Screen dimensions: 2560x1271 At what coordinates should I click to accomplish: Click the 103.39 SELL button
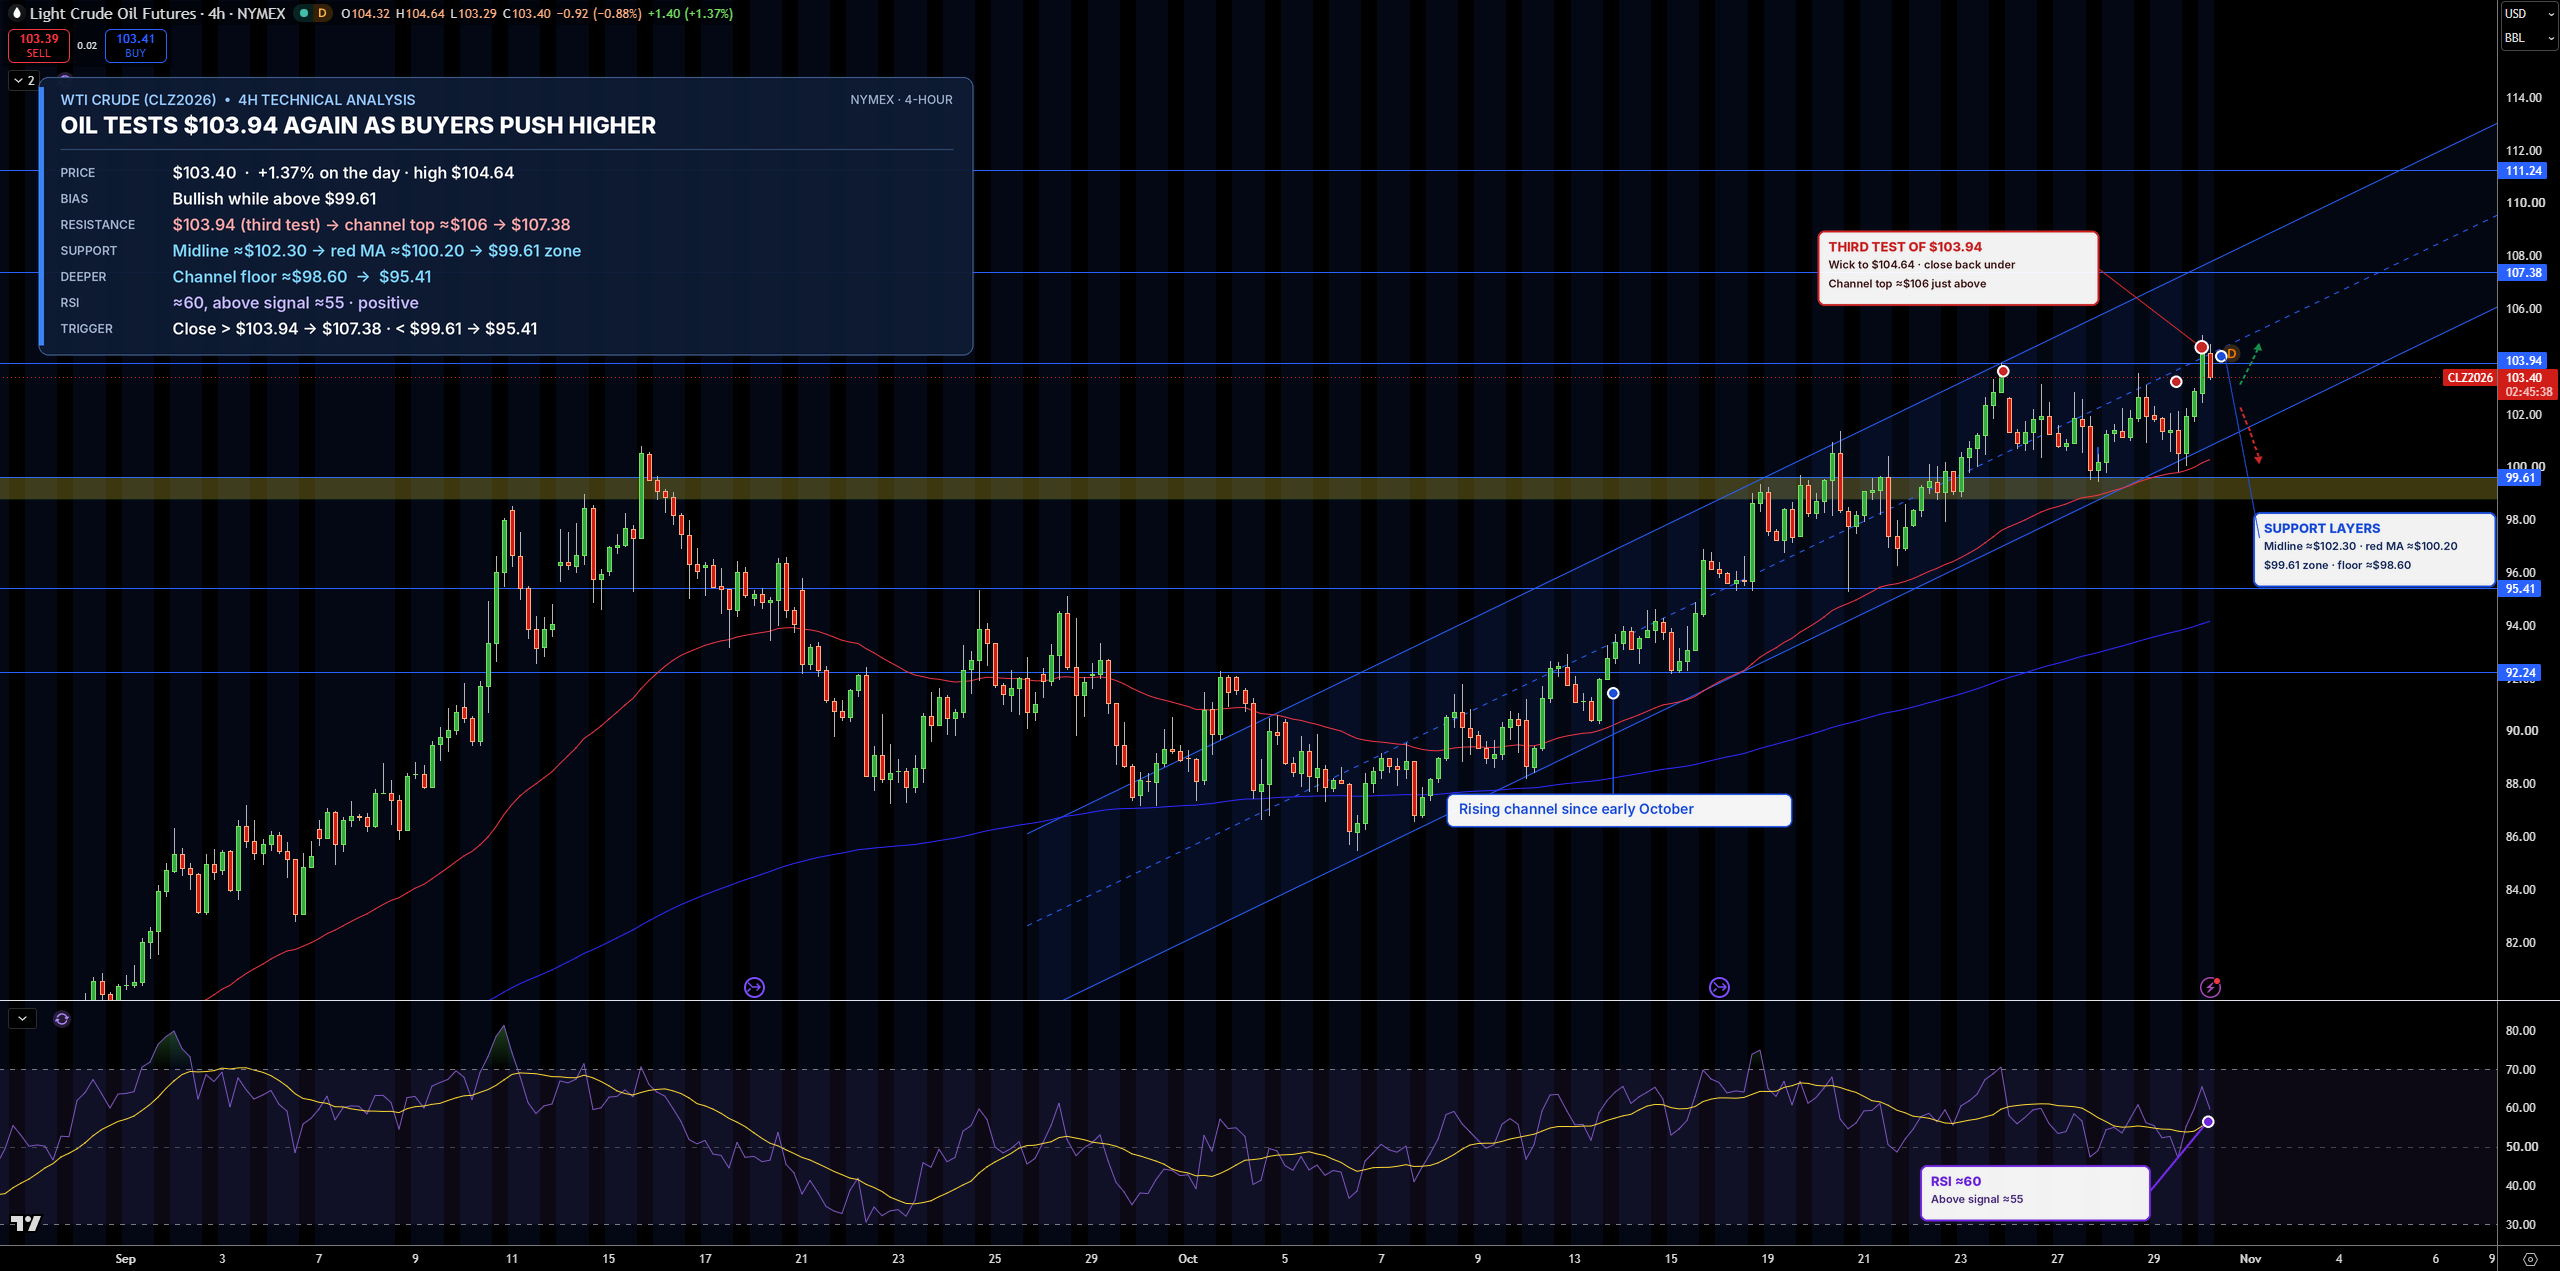39,45
